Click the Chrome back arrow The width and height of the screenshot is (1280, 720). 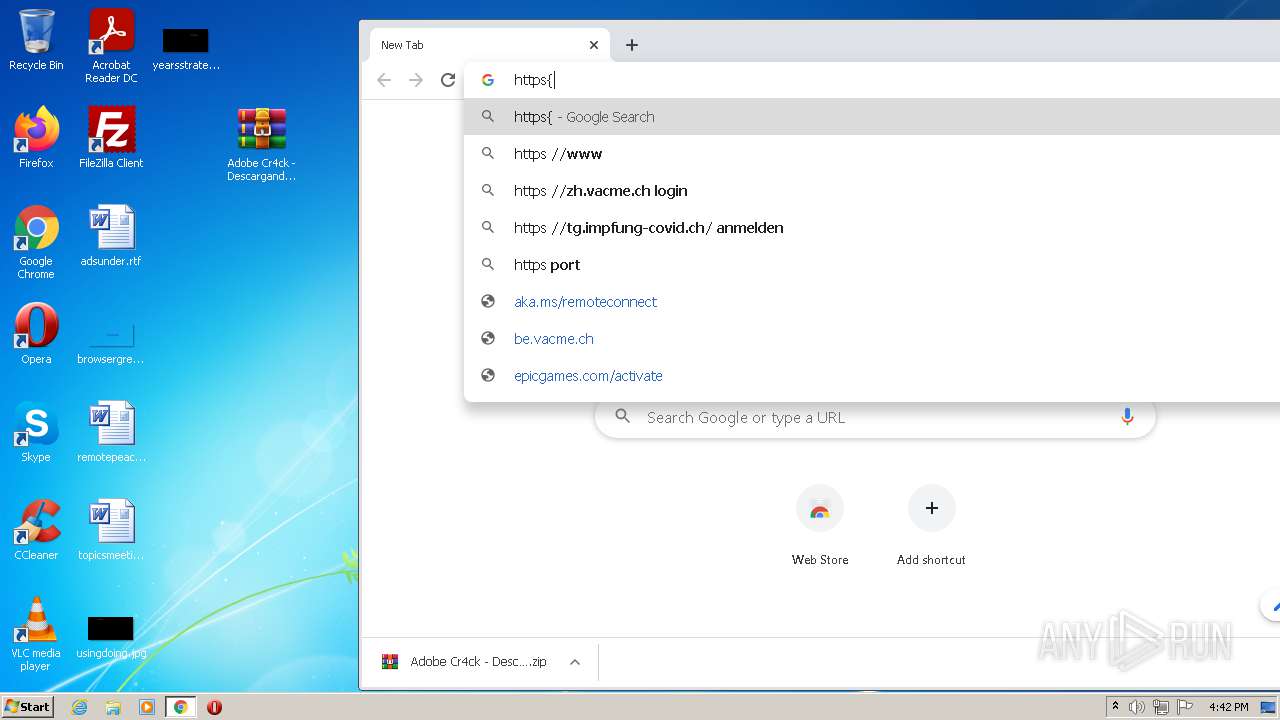tap(384, 80)
